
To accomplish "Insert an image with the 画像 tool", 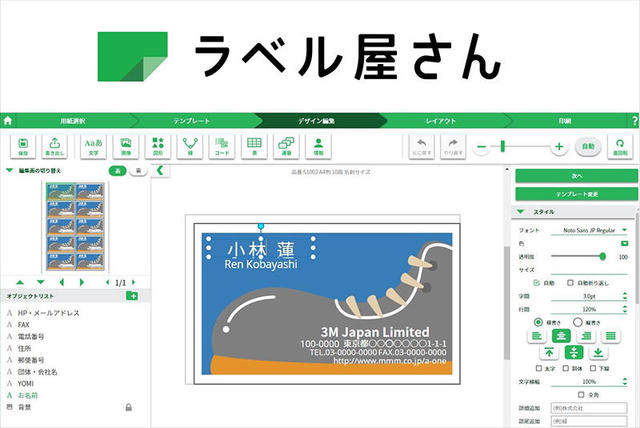I will point(126,146).
